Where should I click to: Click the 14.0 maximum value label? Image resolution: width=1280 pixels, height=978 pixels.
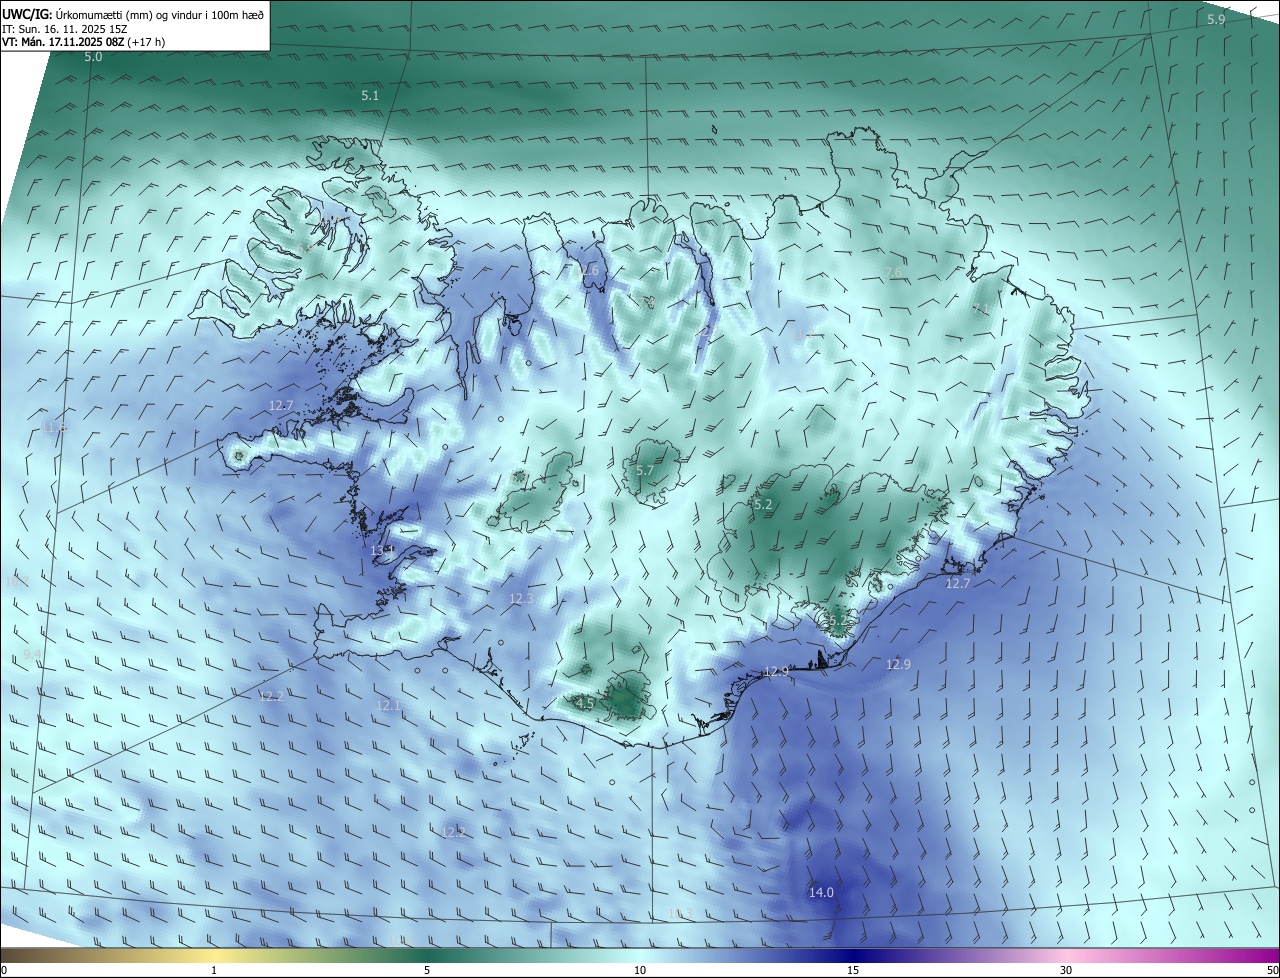click(x=821, y=892)
